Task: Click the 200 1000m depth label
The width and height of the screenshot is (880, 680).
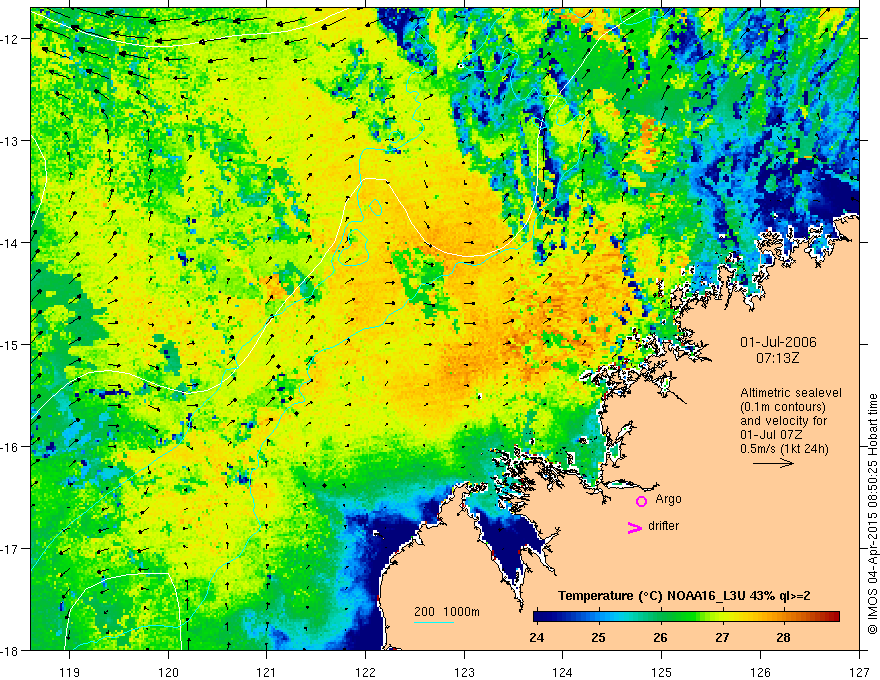Action: [447, 612]
